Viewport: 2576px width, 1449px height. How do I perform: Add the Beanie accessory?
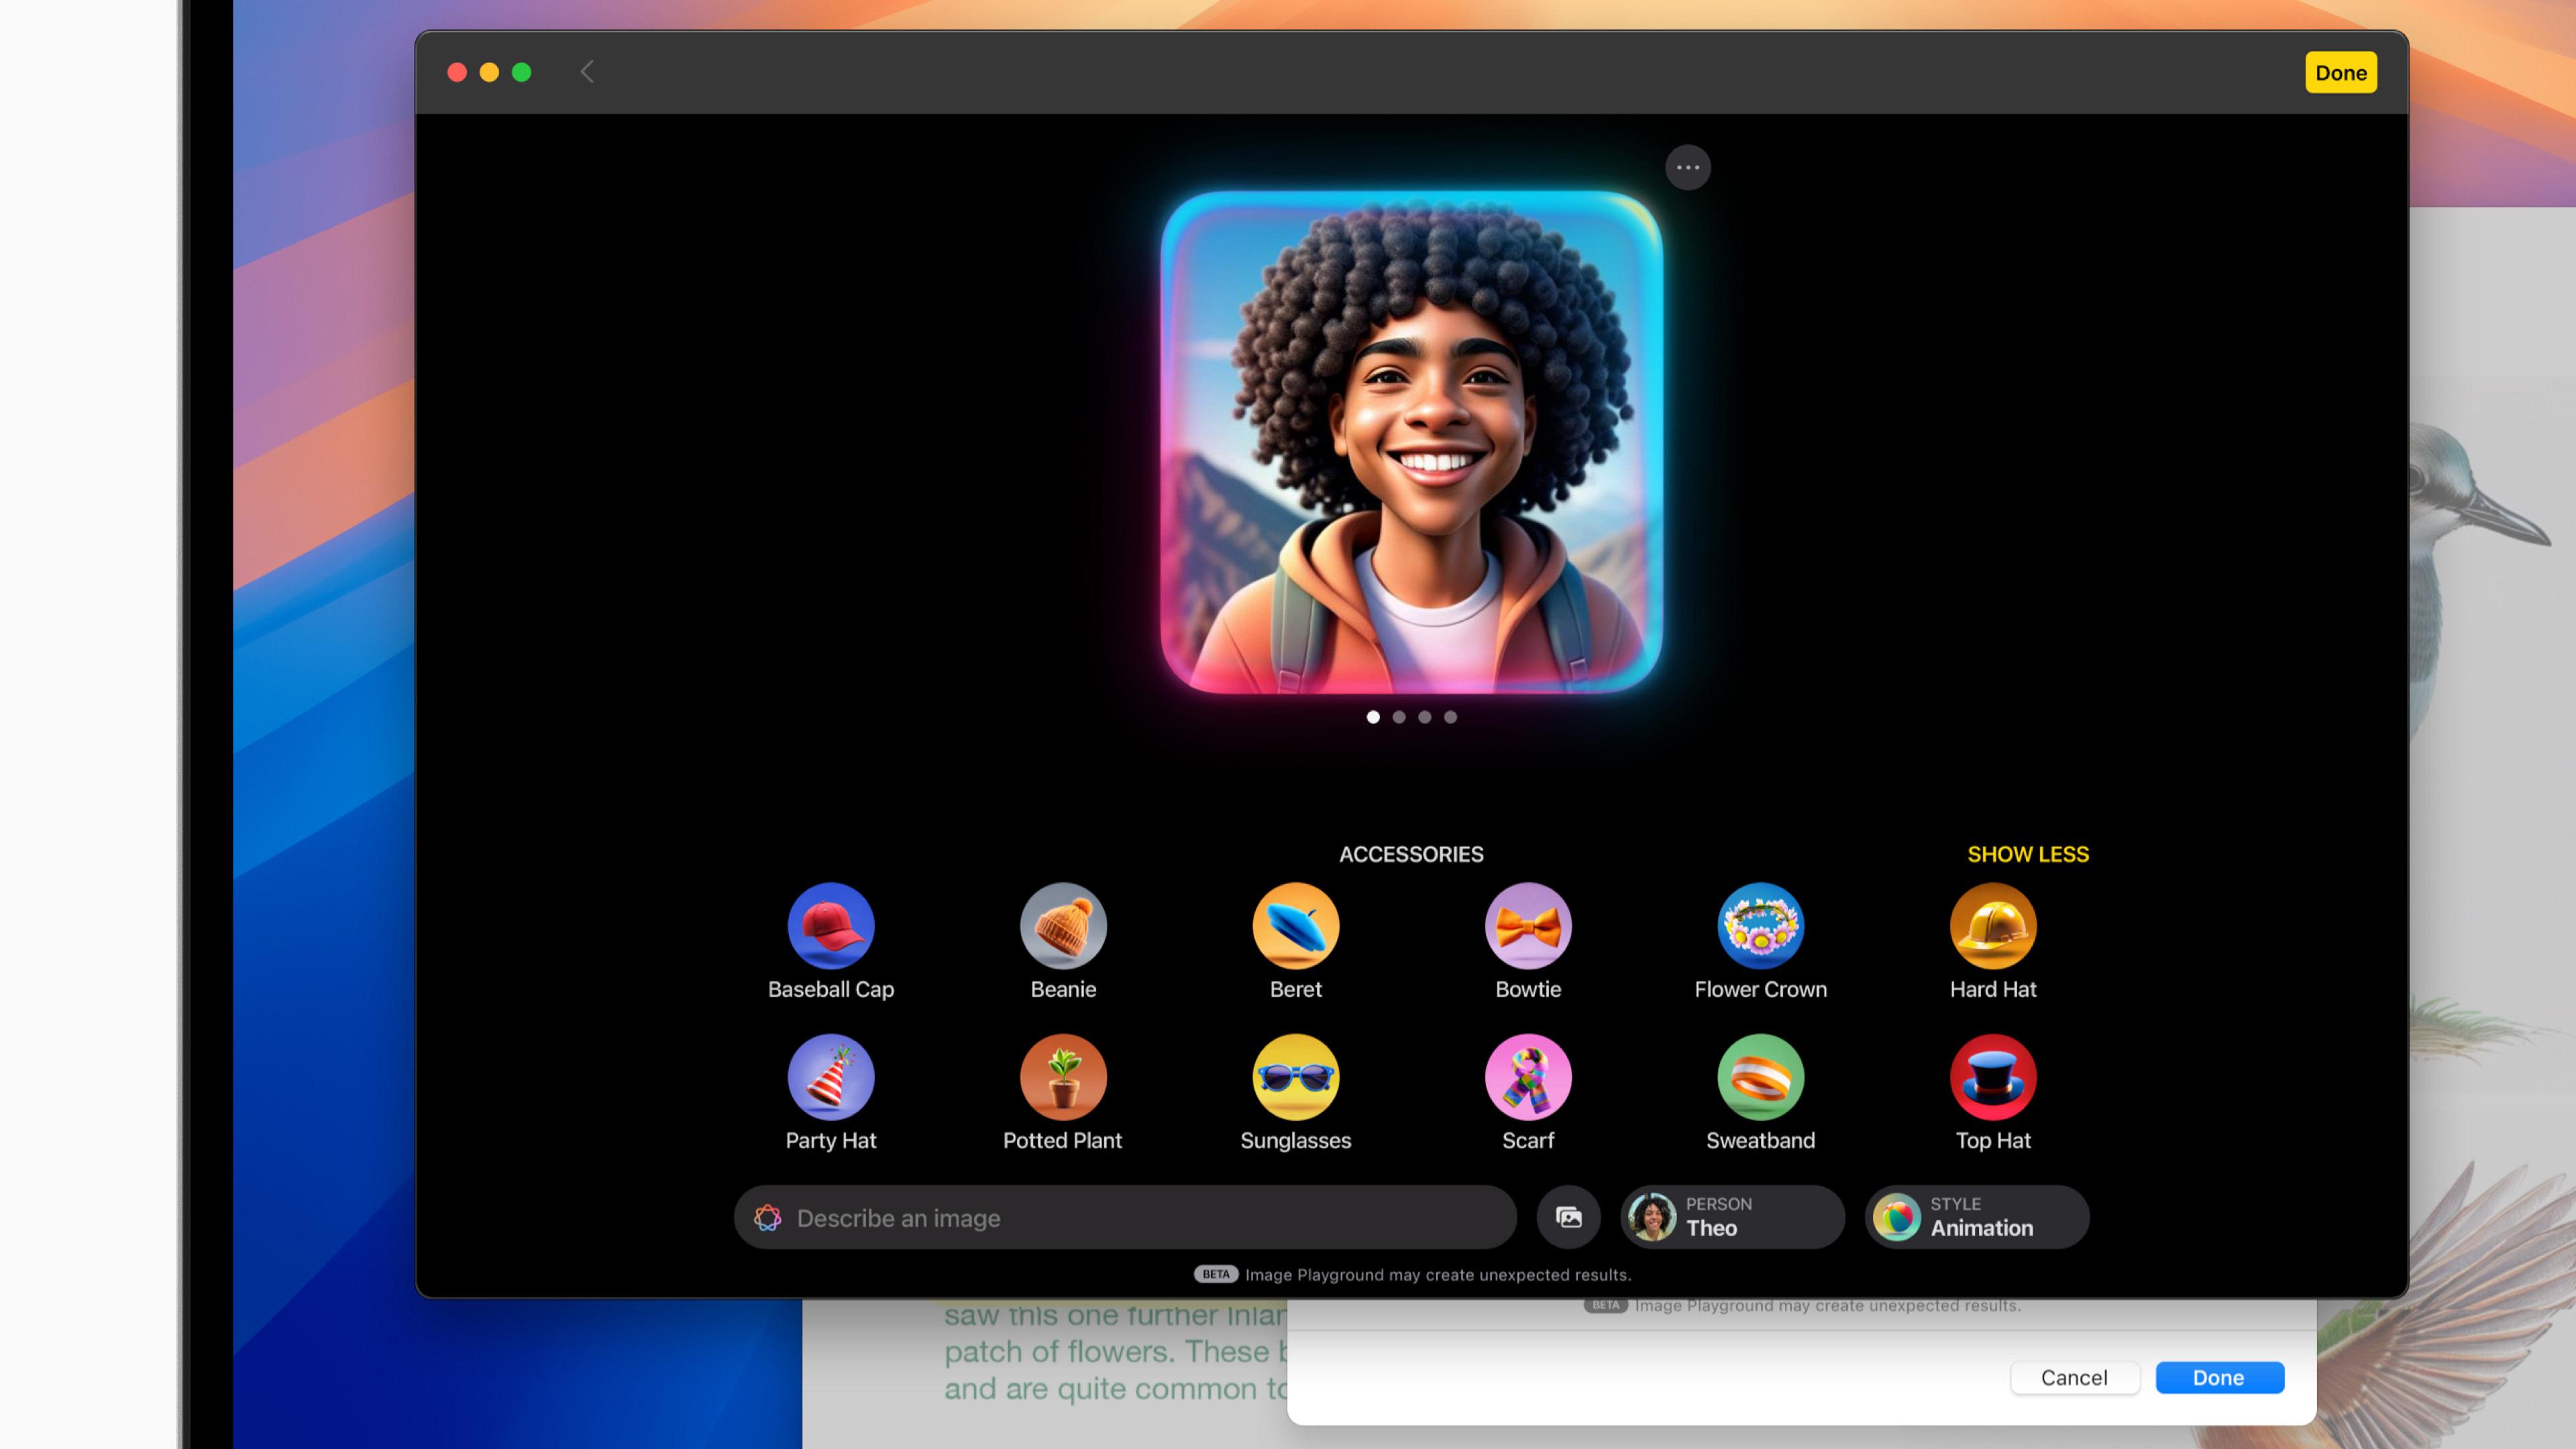coord(1063,926)
